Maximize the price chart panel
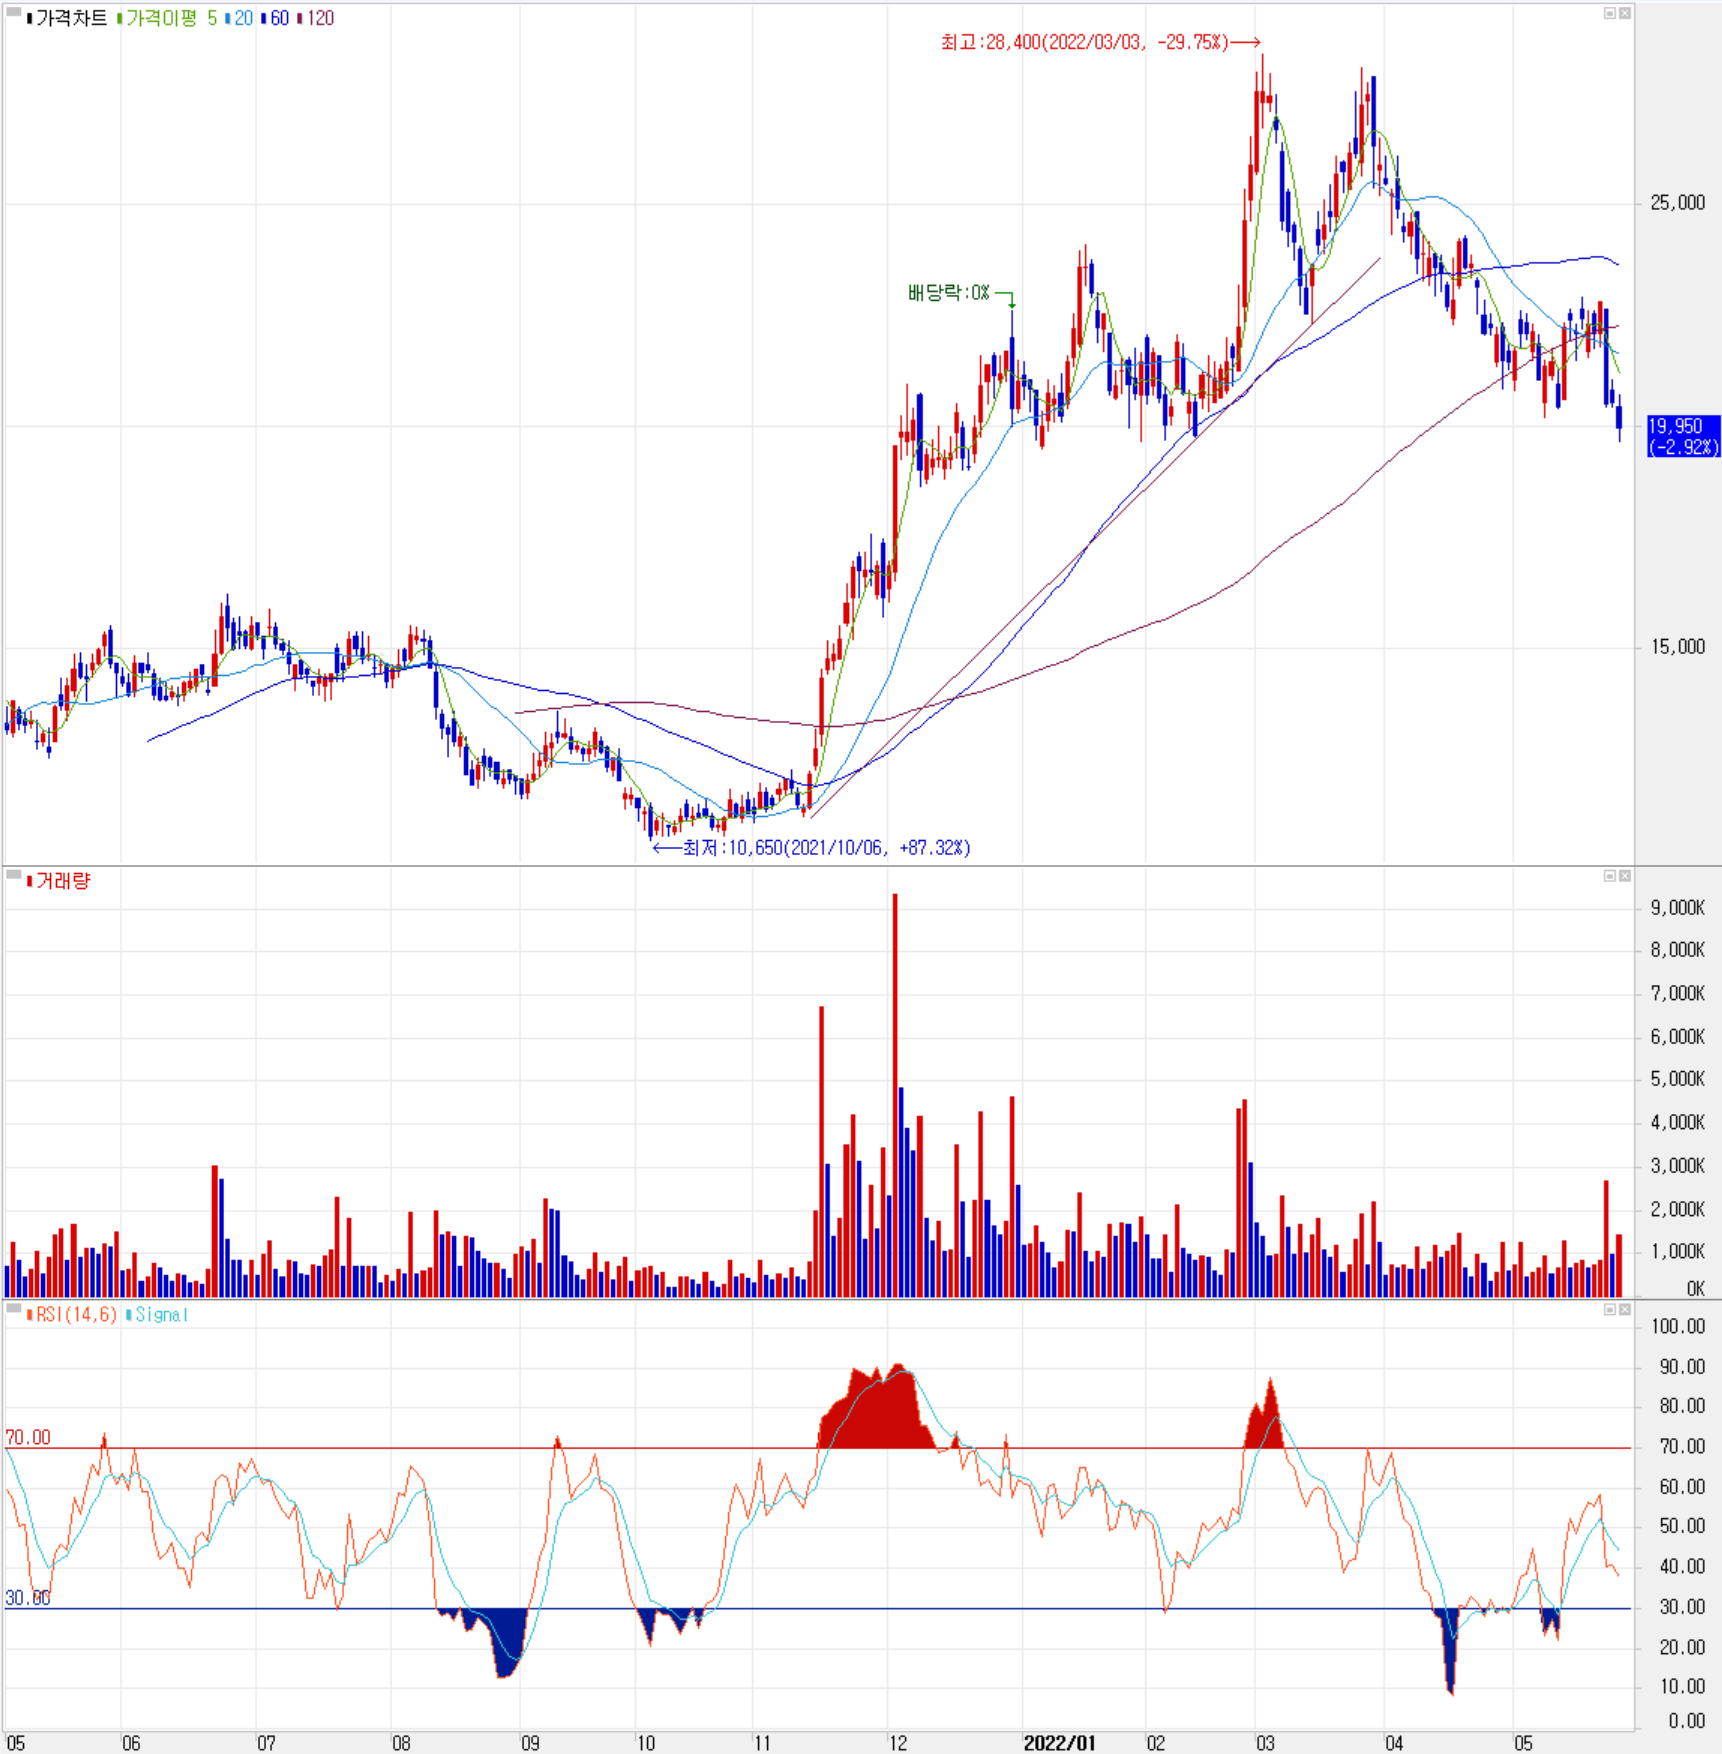Viewport: 1722px width, 1754px height. point(1610,13)
